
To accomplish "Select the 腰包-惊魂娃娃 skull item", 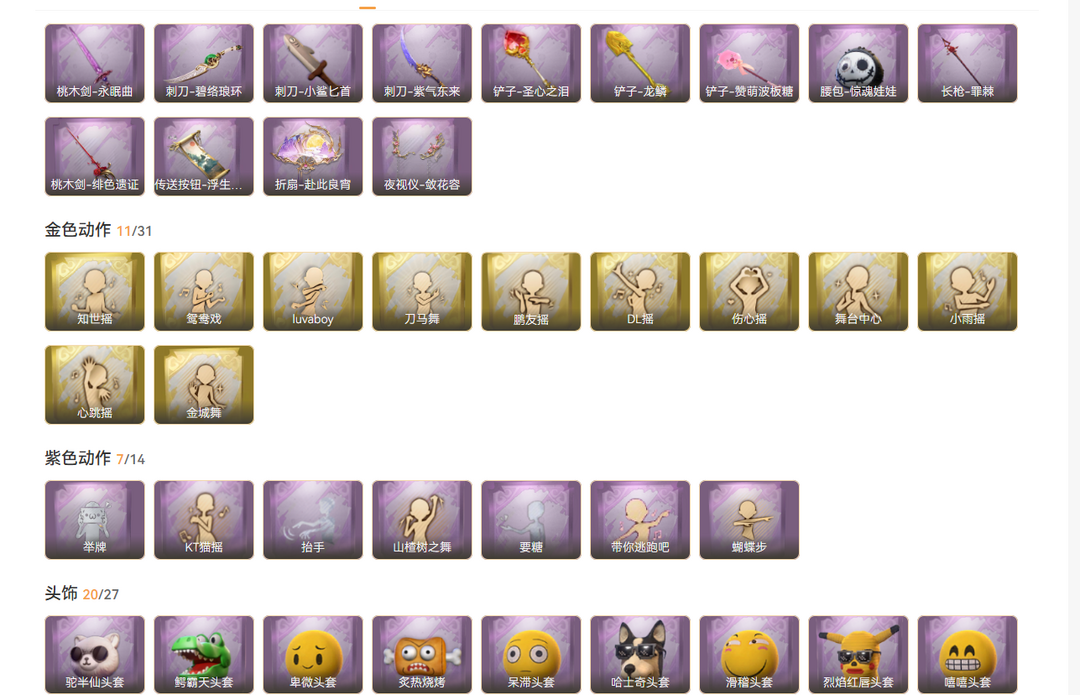I will click(858, 63).
